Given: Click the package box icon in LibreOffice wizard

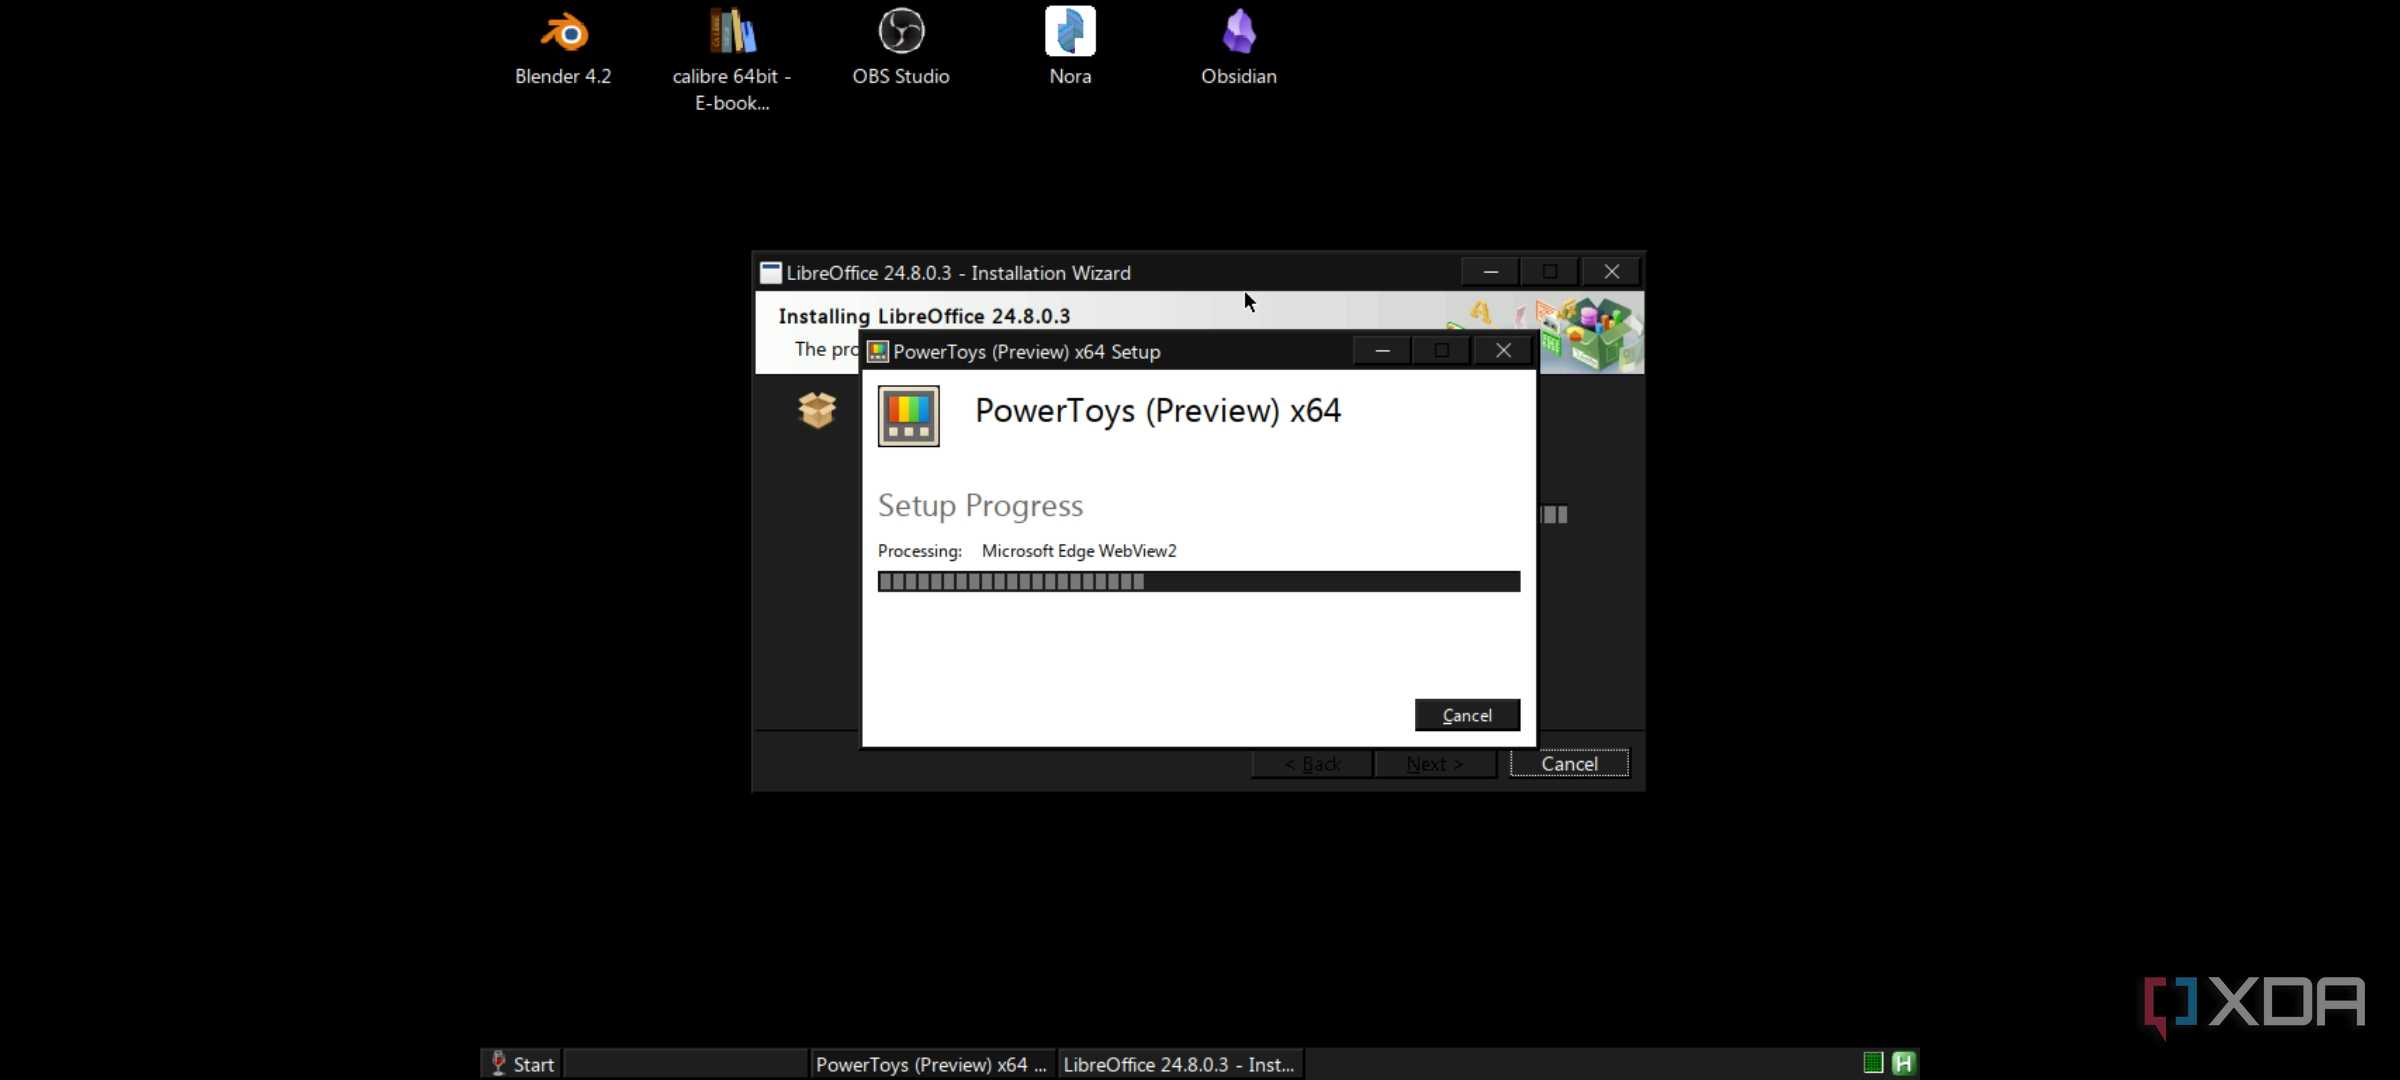Looking at the screenshot, I should [x=817, y=410].
